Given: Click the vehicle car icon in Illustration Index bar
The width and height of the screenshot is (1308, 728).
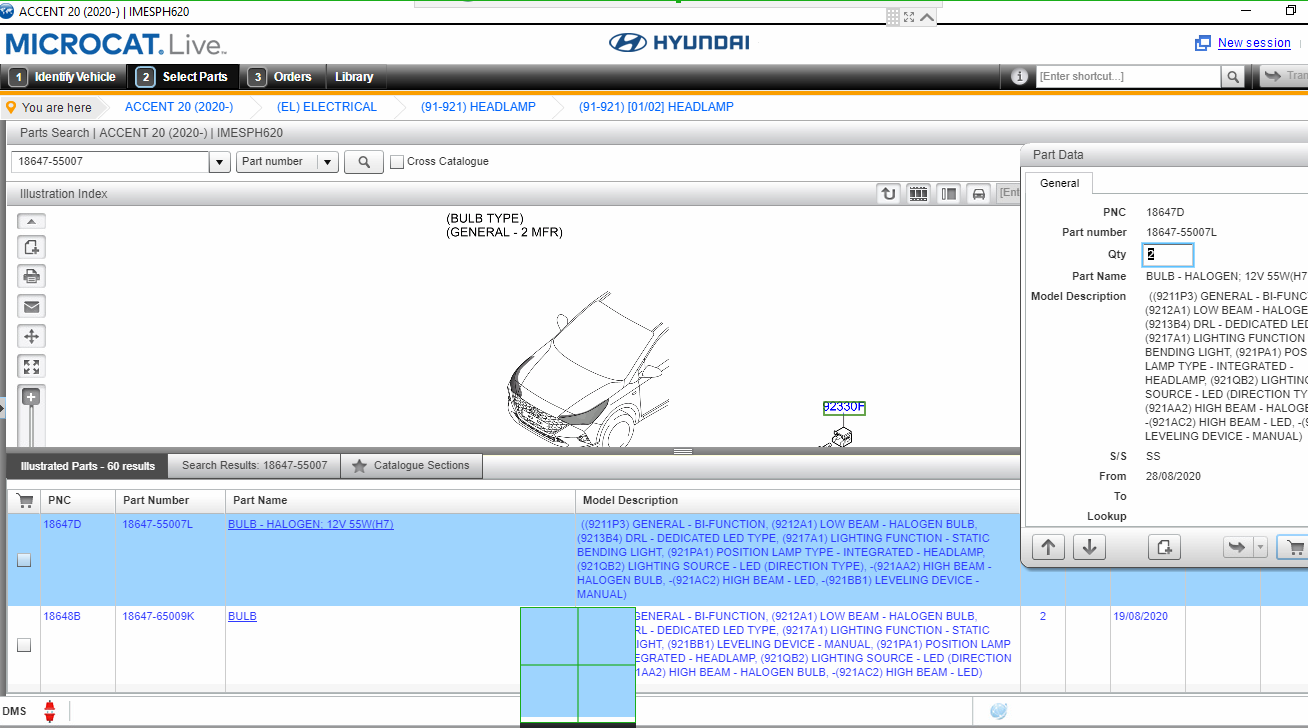Looking at the screenshot, I should [x=979, y=194].
